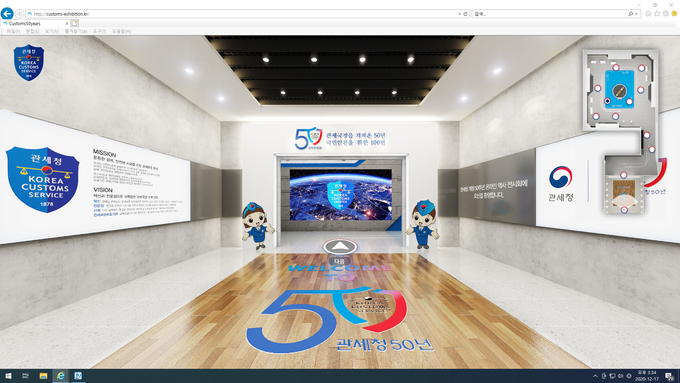Open a new browser tab
The image size is (680, 383).
[75, 23]
